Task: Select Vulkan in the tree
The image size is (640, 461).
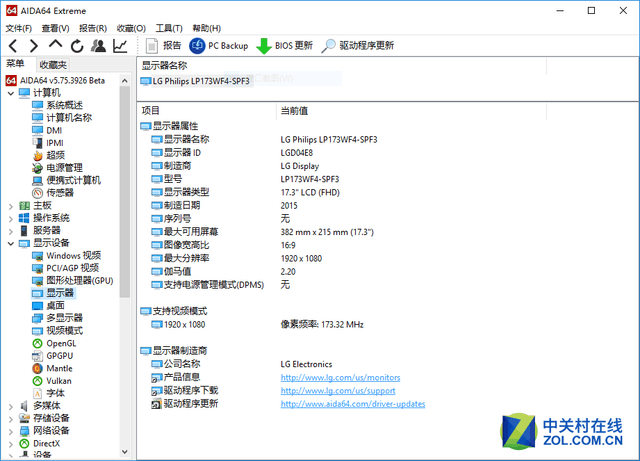Action: 52,381
